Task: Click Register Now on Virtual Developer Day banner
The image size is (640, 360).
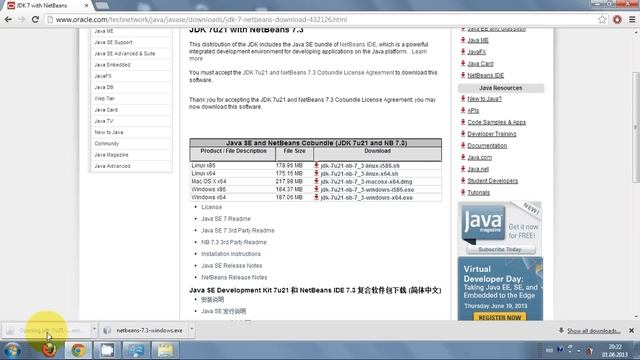Action: coord(500,317)
